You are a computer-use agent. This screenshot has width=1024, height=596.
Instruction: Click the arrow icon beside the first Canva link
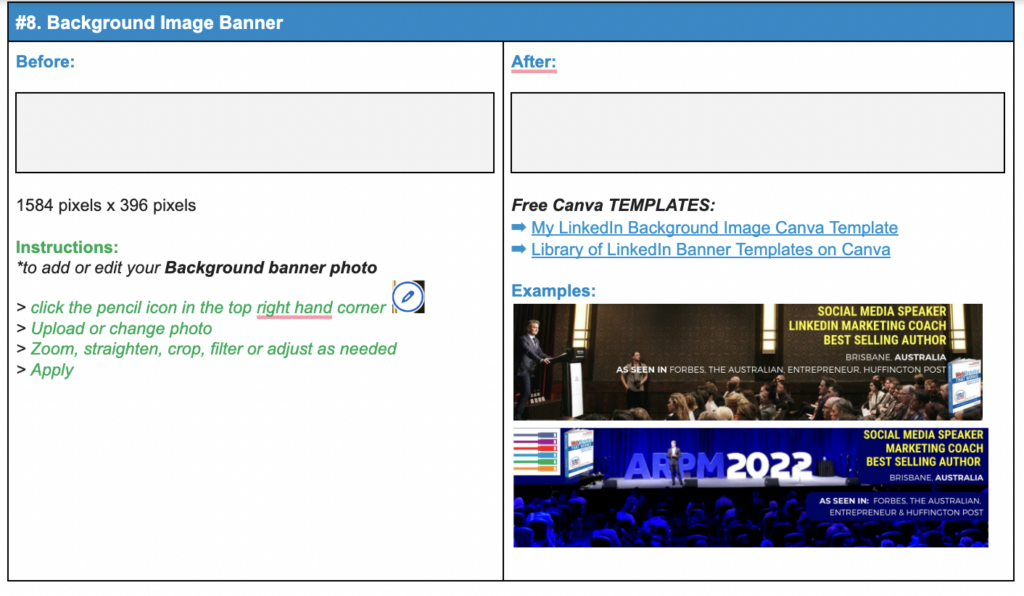pos(519,228)
